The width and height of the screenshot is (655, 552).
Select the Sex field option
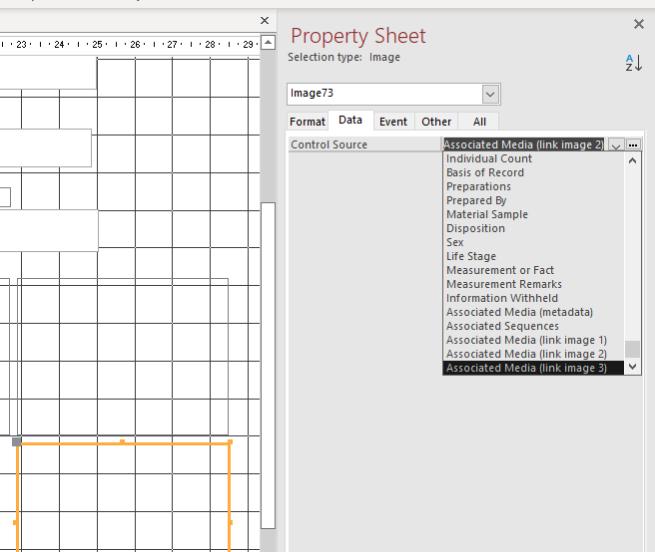click(x=533, y=242)
